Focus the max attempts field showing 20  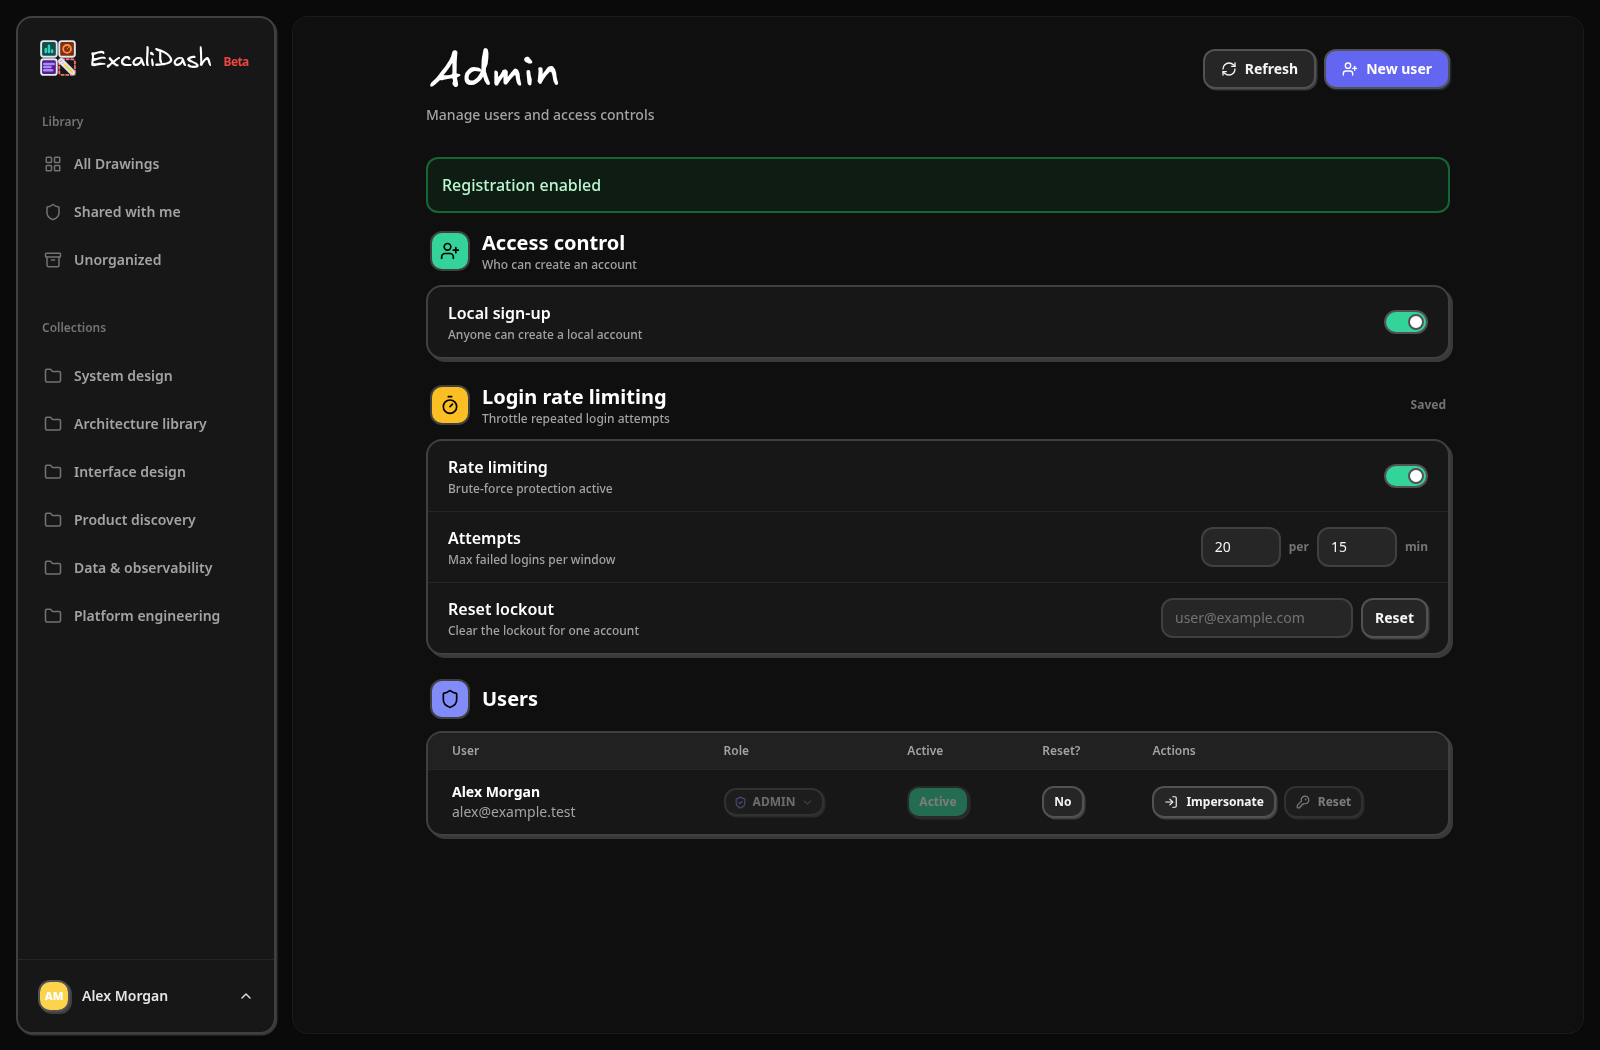point(1240,547)
